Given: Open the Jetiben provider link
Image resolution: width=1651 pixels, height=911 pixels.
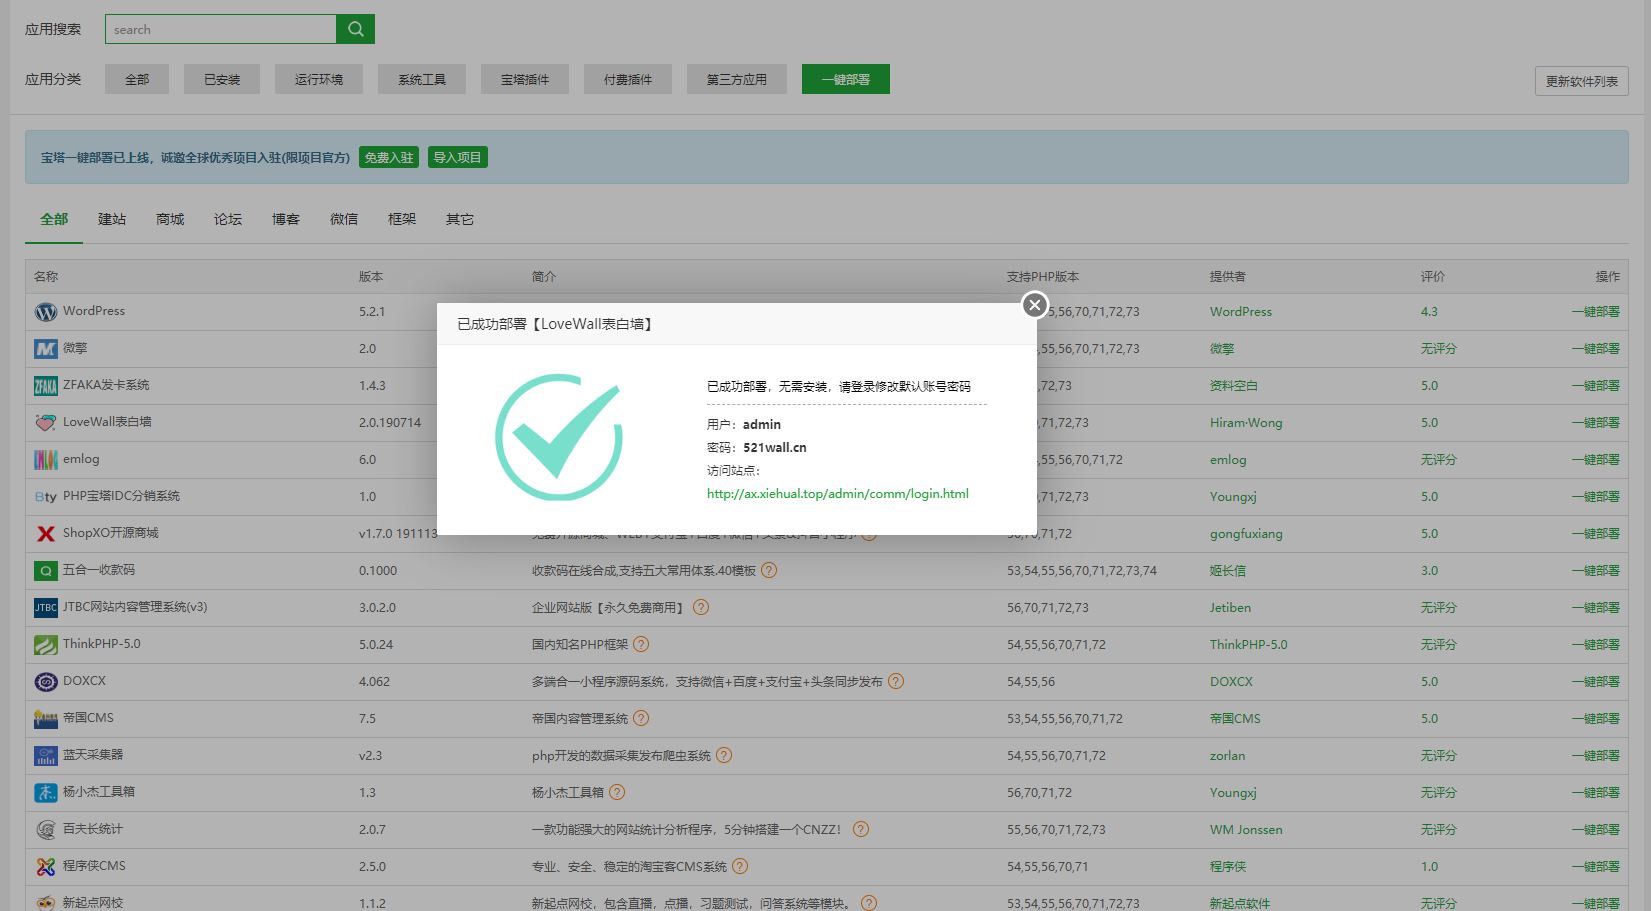Looking at the screenshot, I should [1230, 608].
